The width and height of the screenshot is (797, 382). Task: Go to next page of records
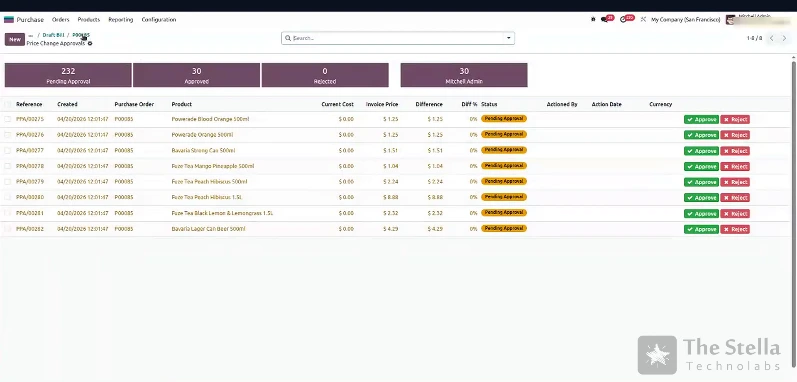[784, 38]
